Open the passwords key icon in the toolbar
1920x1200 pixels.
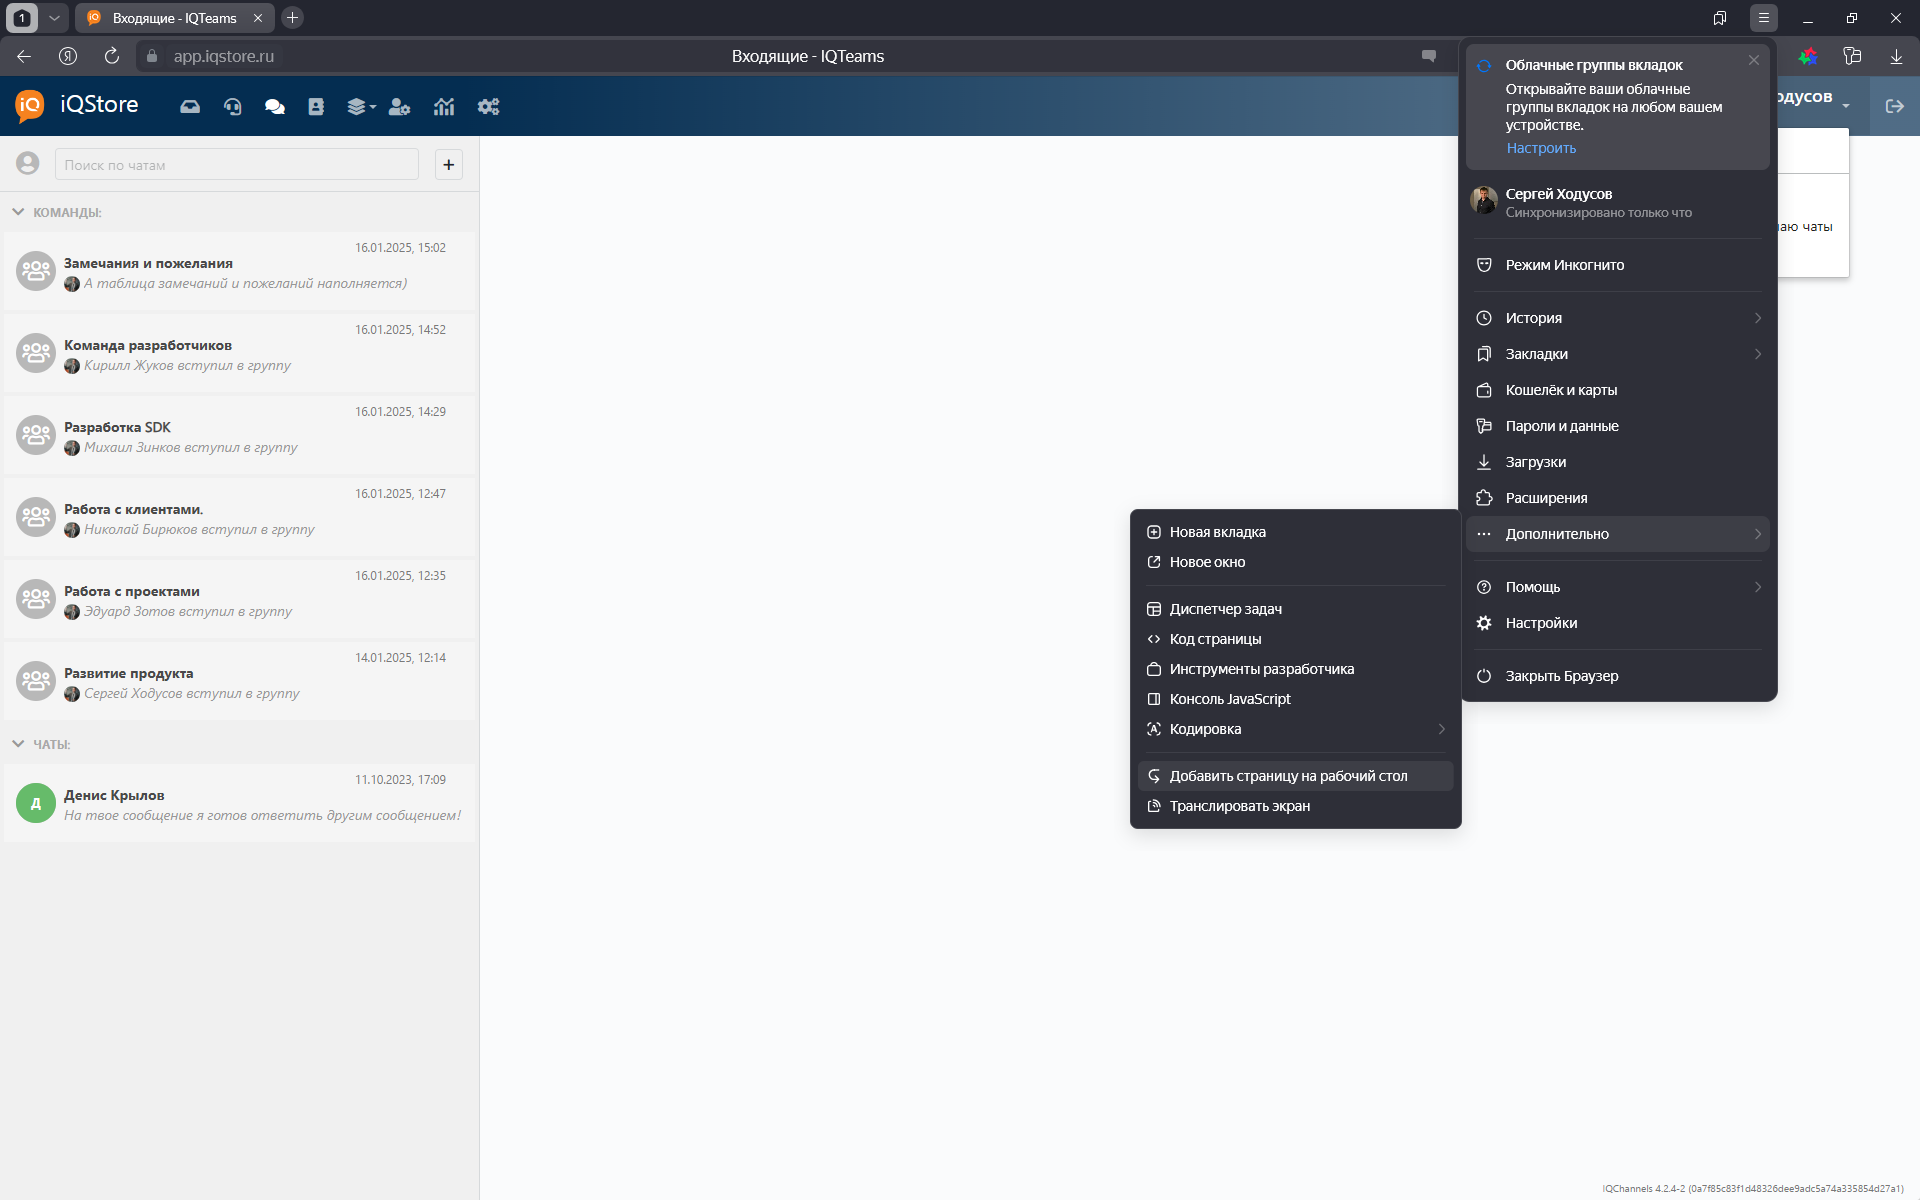point(1852,56)
